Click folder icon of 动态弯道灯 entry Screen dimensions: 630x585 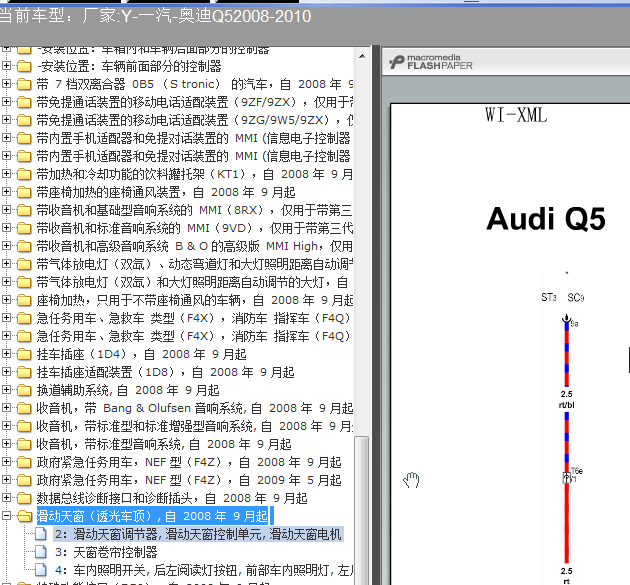click(x=24, y=264)
